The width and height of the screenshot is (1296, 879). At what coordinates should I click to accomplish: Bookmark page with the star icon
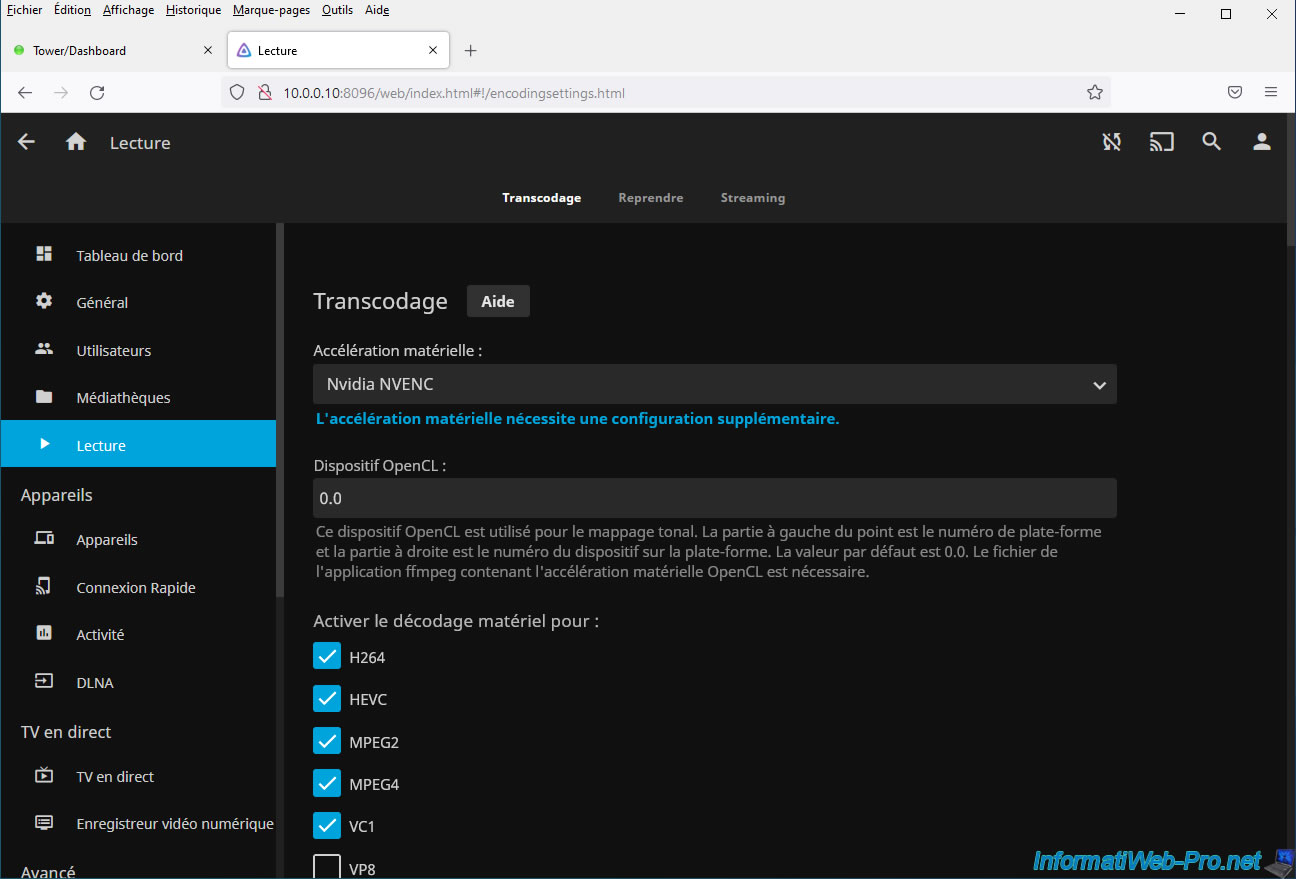click(x=1094, y=92)
